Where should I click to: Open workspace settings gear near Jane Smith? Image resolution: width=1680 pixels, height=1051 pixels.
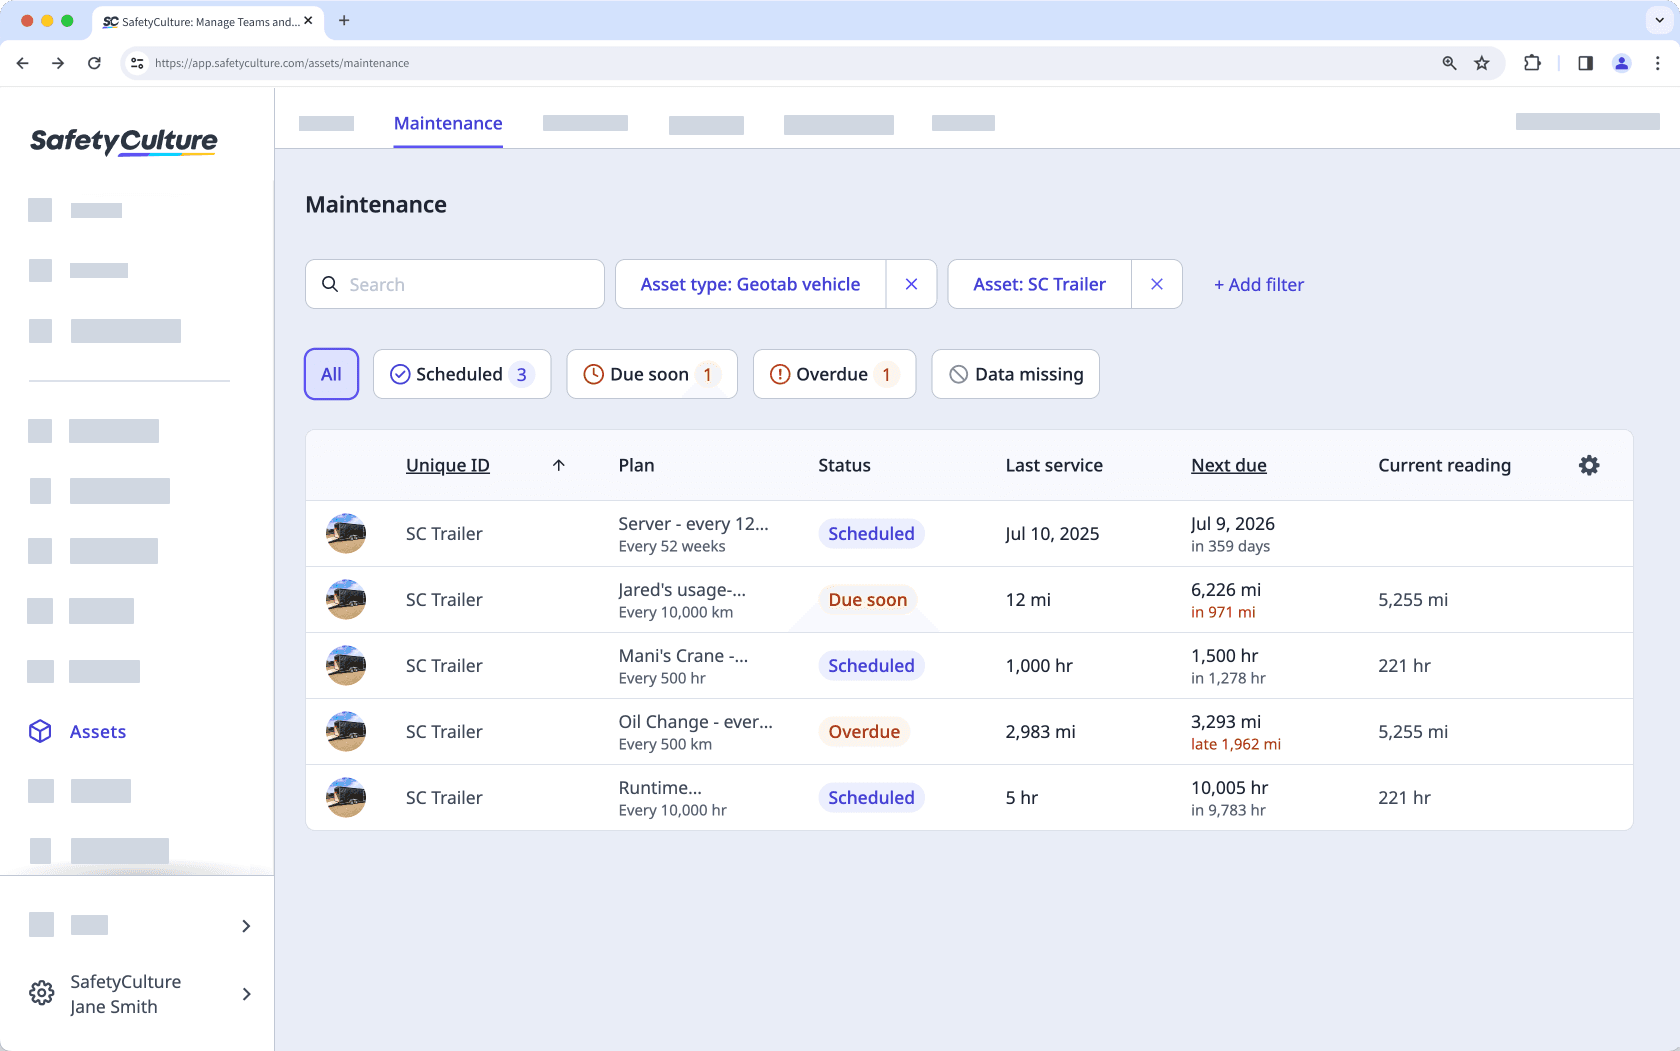(x=41, y=993)
